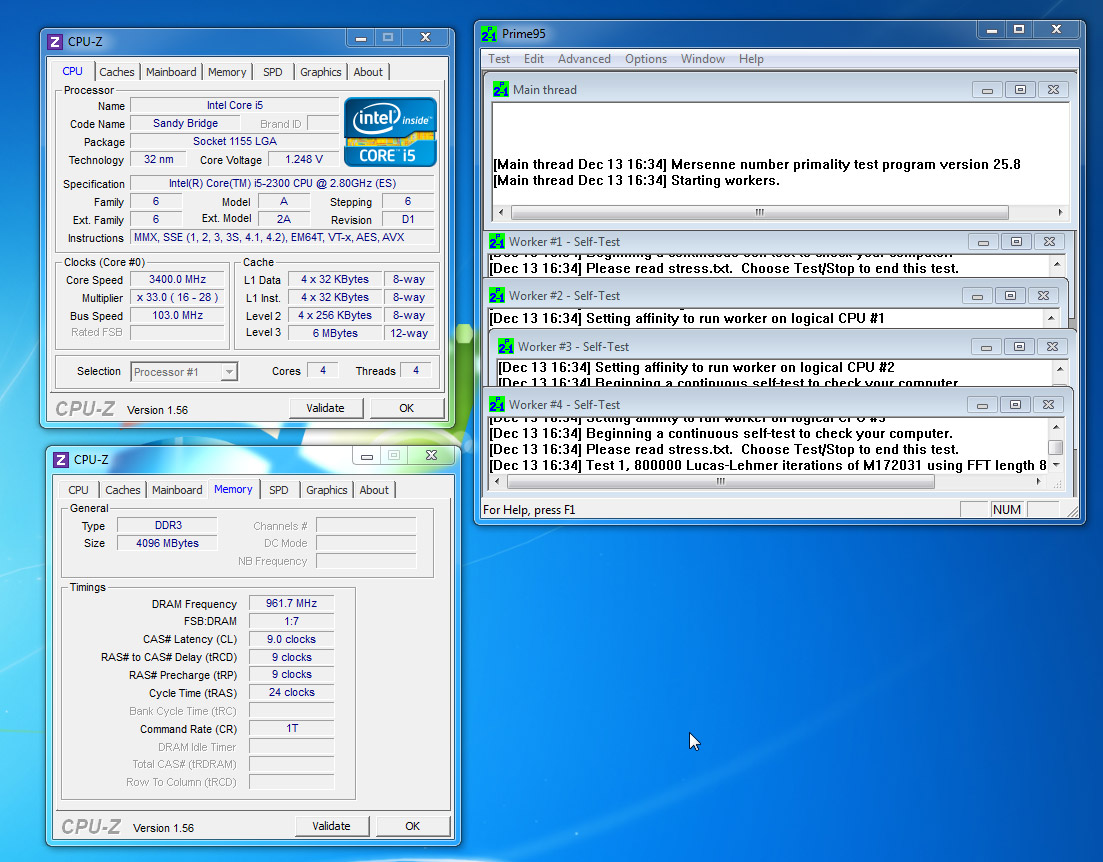Click the Core Speed value 3400.0 MHz
Image resolution: width=1103 pixels, height=862 pixels.
click(177, 279)
